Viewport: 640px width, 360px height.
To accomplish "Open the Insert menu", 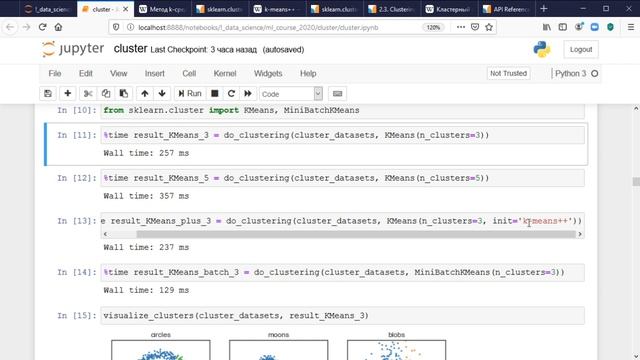I will coord(154,73).
